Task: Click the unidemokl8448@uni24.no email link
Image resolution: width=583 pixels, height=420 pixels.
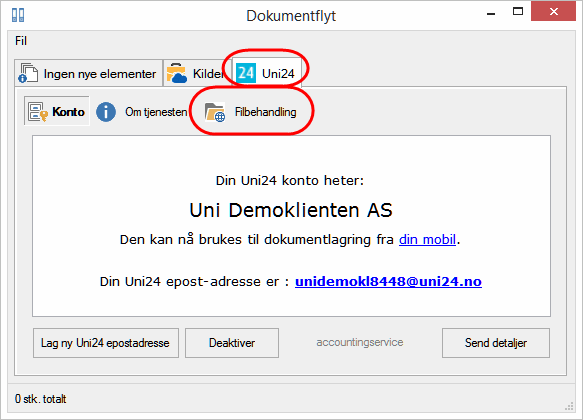Action: (388, 281)
